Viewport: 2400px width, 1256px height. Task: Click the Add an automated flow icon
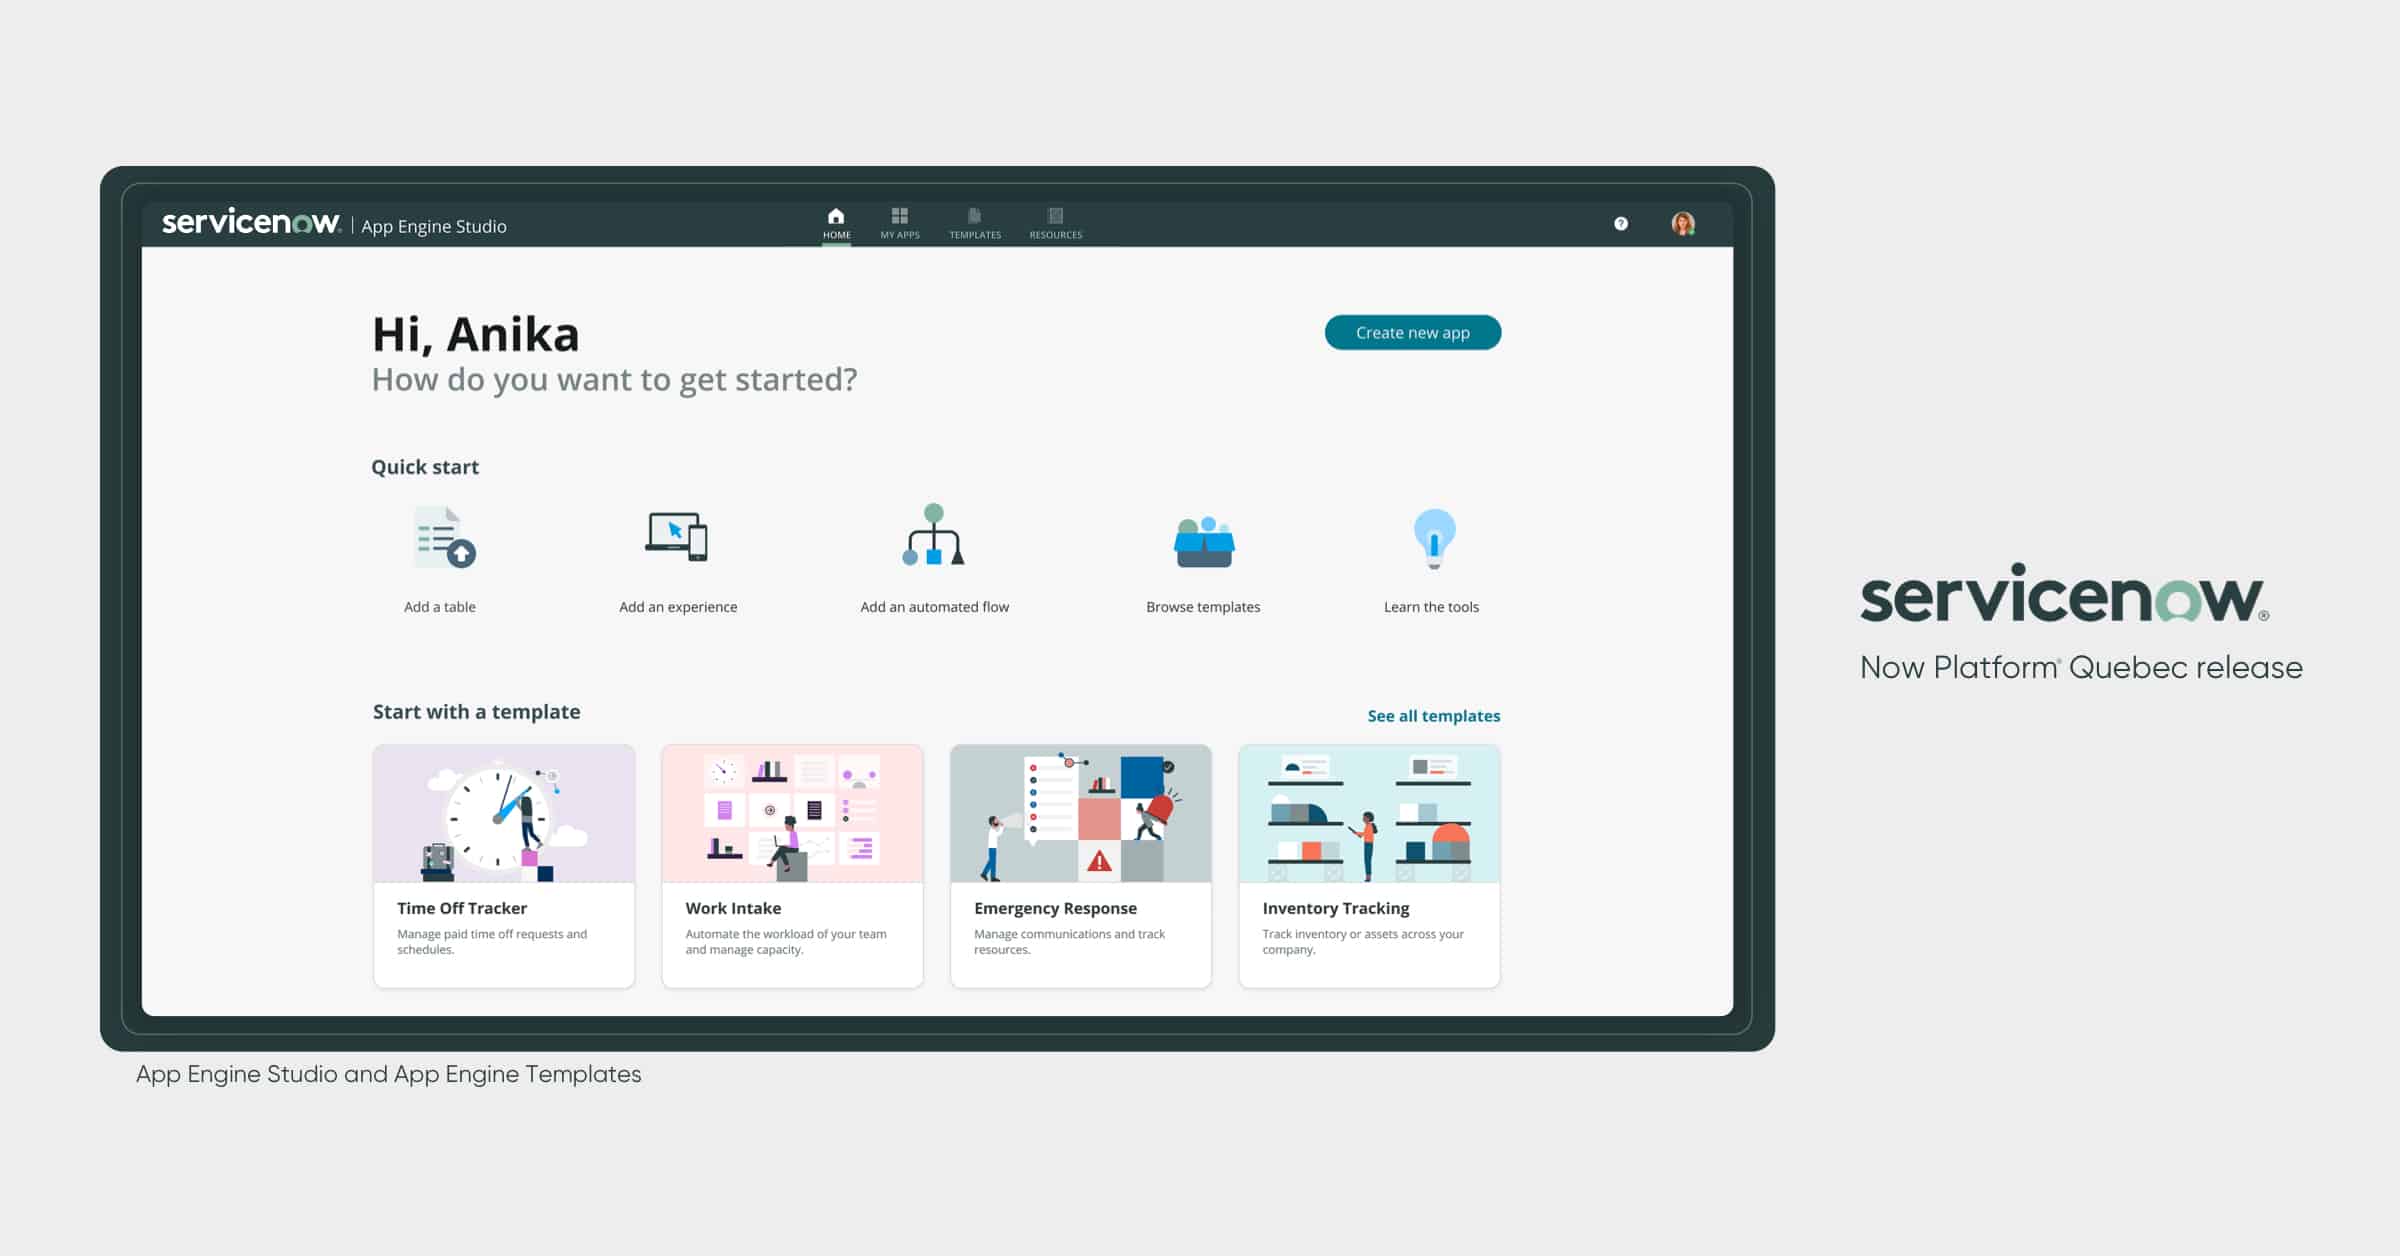point(933,535)
